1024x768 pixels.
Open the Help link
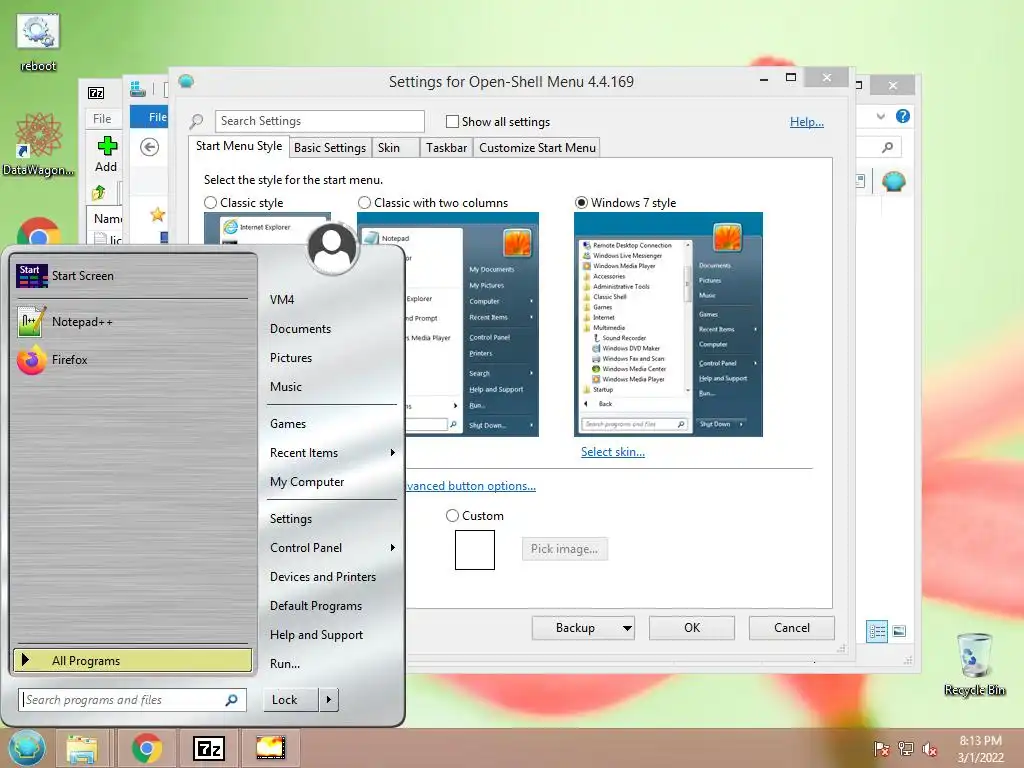[807, 121]
